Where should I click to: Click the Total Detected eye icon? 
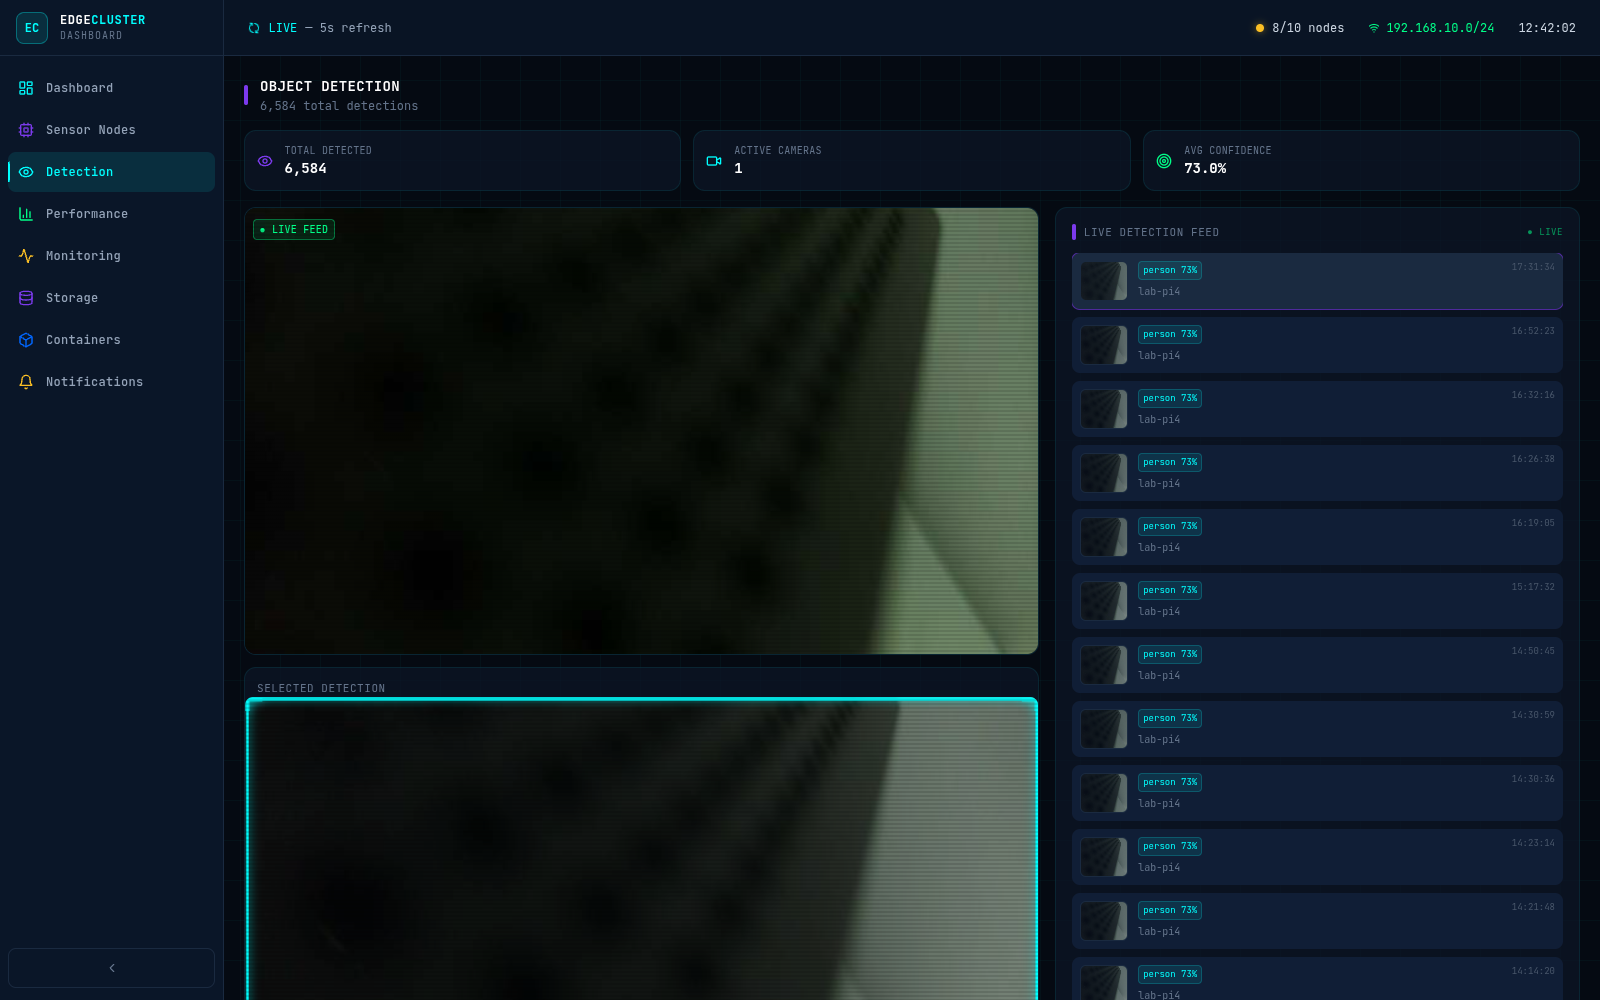coord(265,160)
